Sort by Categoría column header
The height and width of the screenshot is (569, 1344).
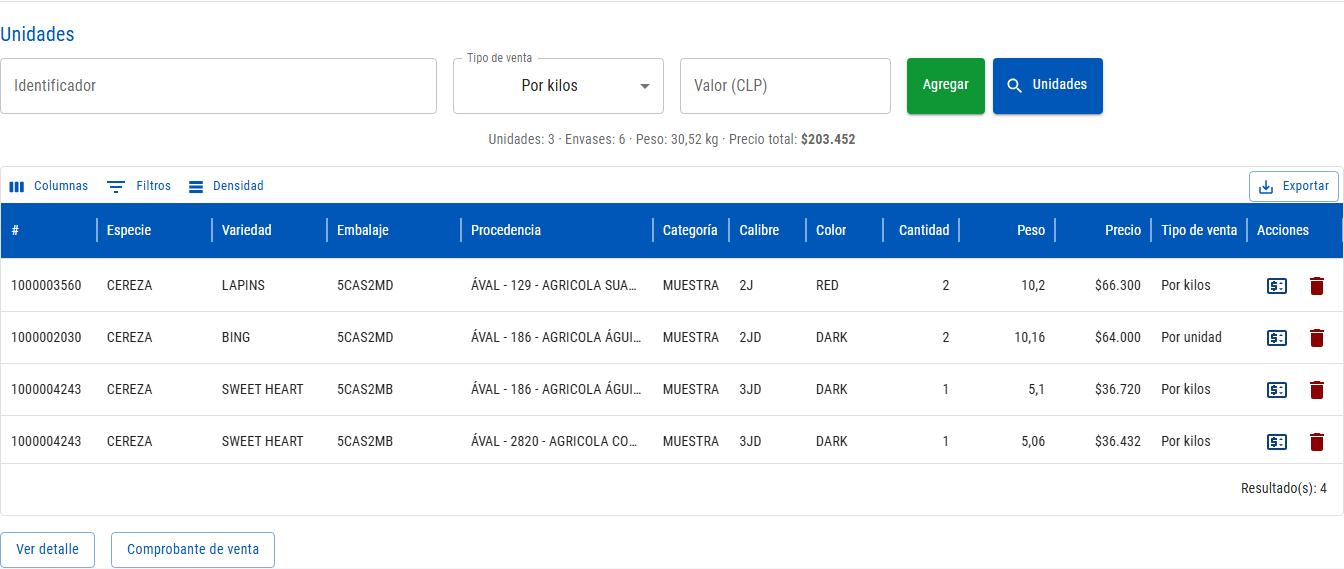tap(690, 230)
